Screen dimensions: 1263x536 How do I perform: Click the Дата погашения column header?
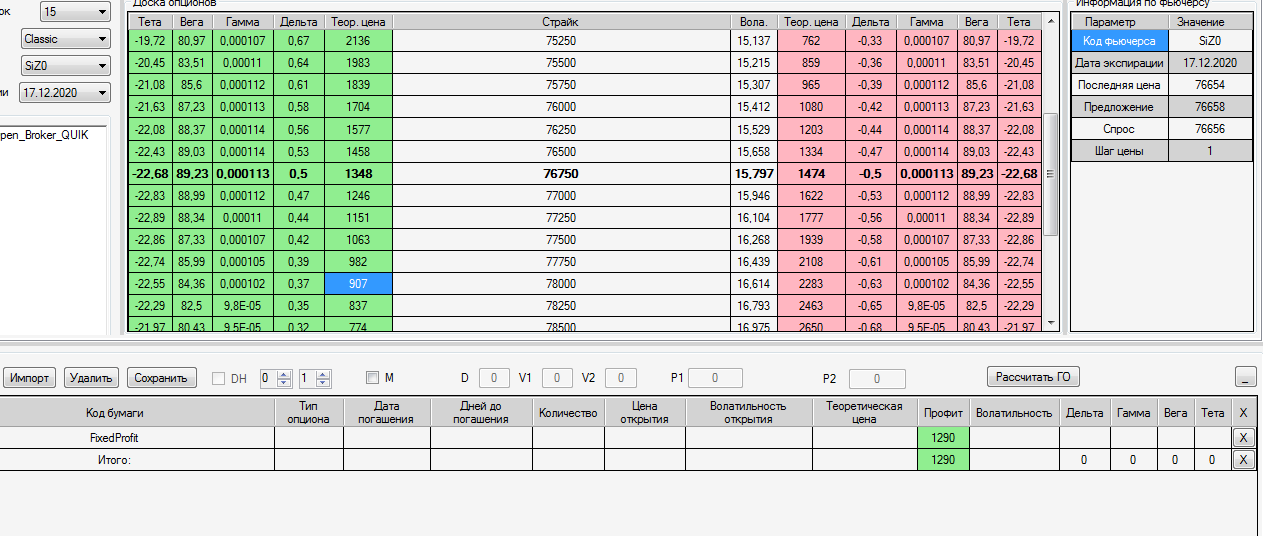click(x=387, y=412)
